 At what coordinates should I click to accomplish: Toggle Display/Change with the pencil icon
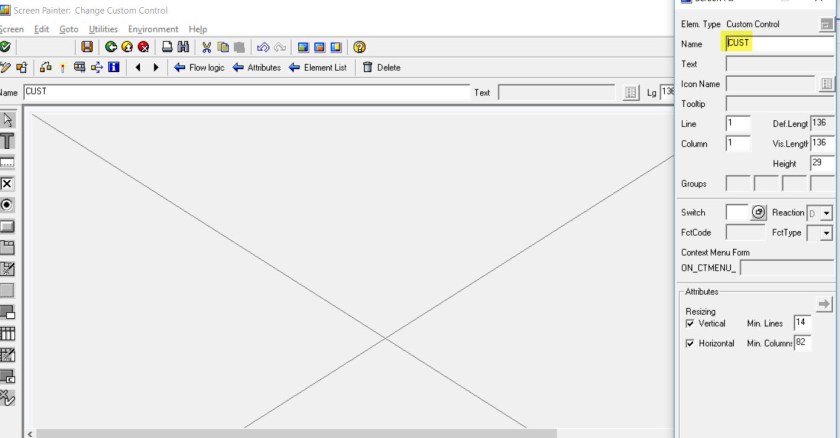click(x=5, y=67)
